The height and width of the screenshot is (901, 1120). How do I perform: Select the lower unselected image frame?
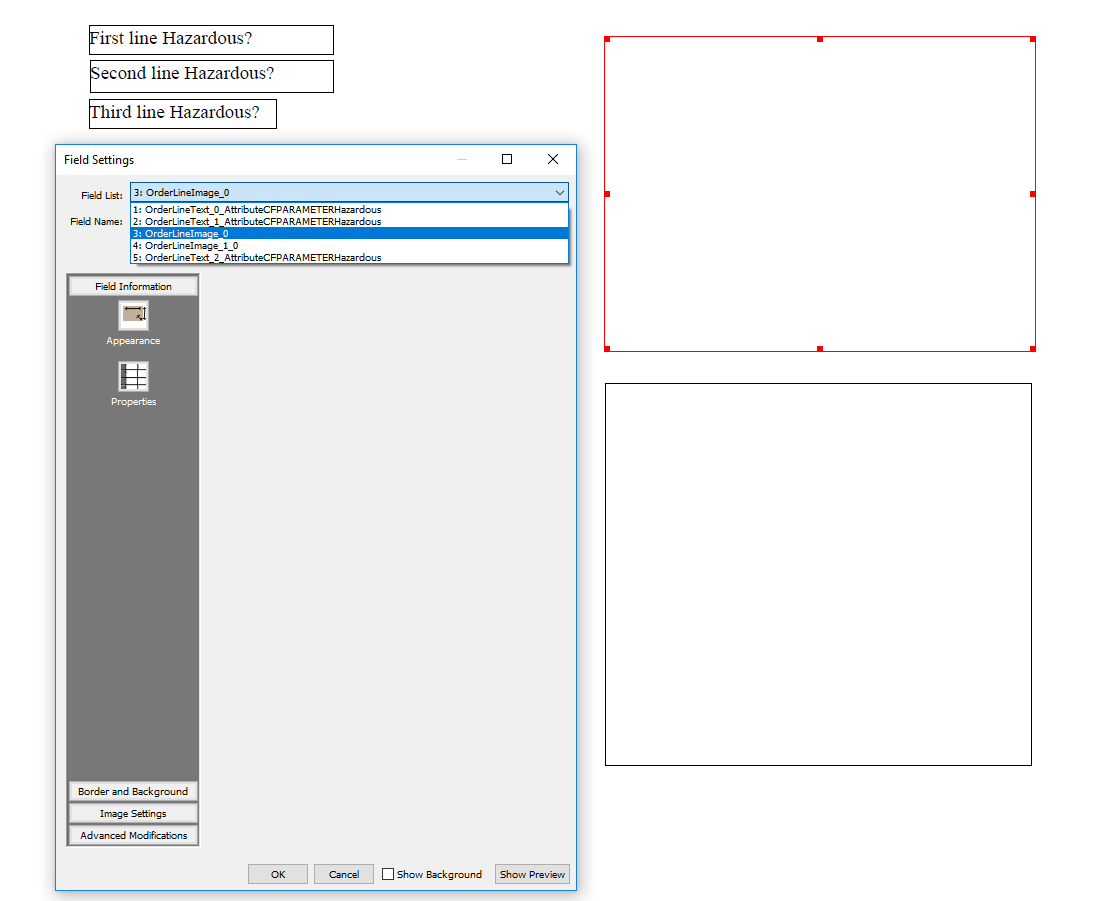click(817, 574)
